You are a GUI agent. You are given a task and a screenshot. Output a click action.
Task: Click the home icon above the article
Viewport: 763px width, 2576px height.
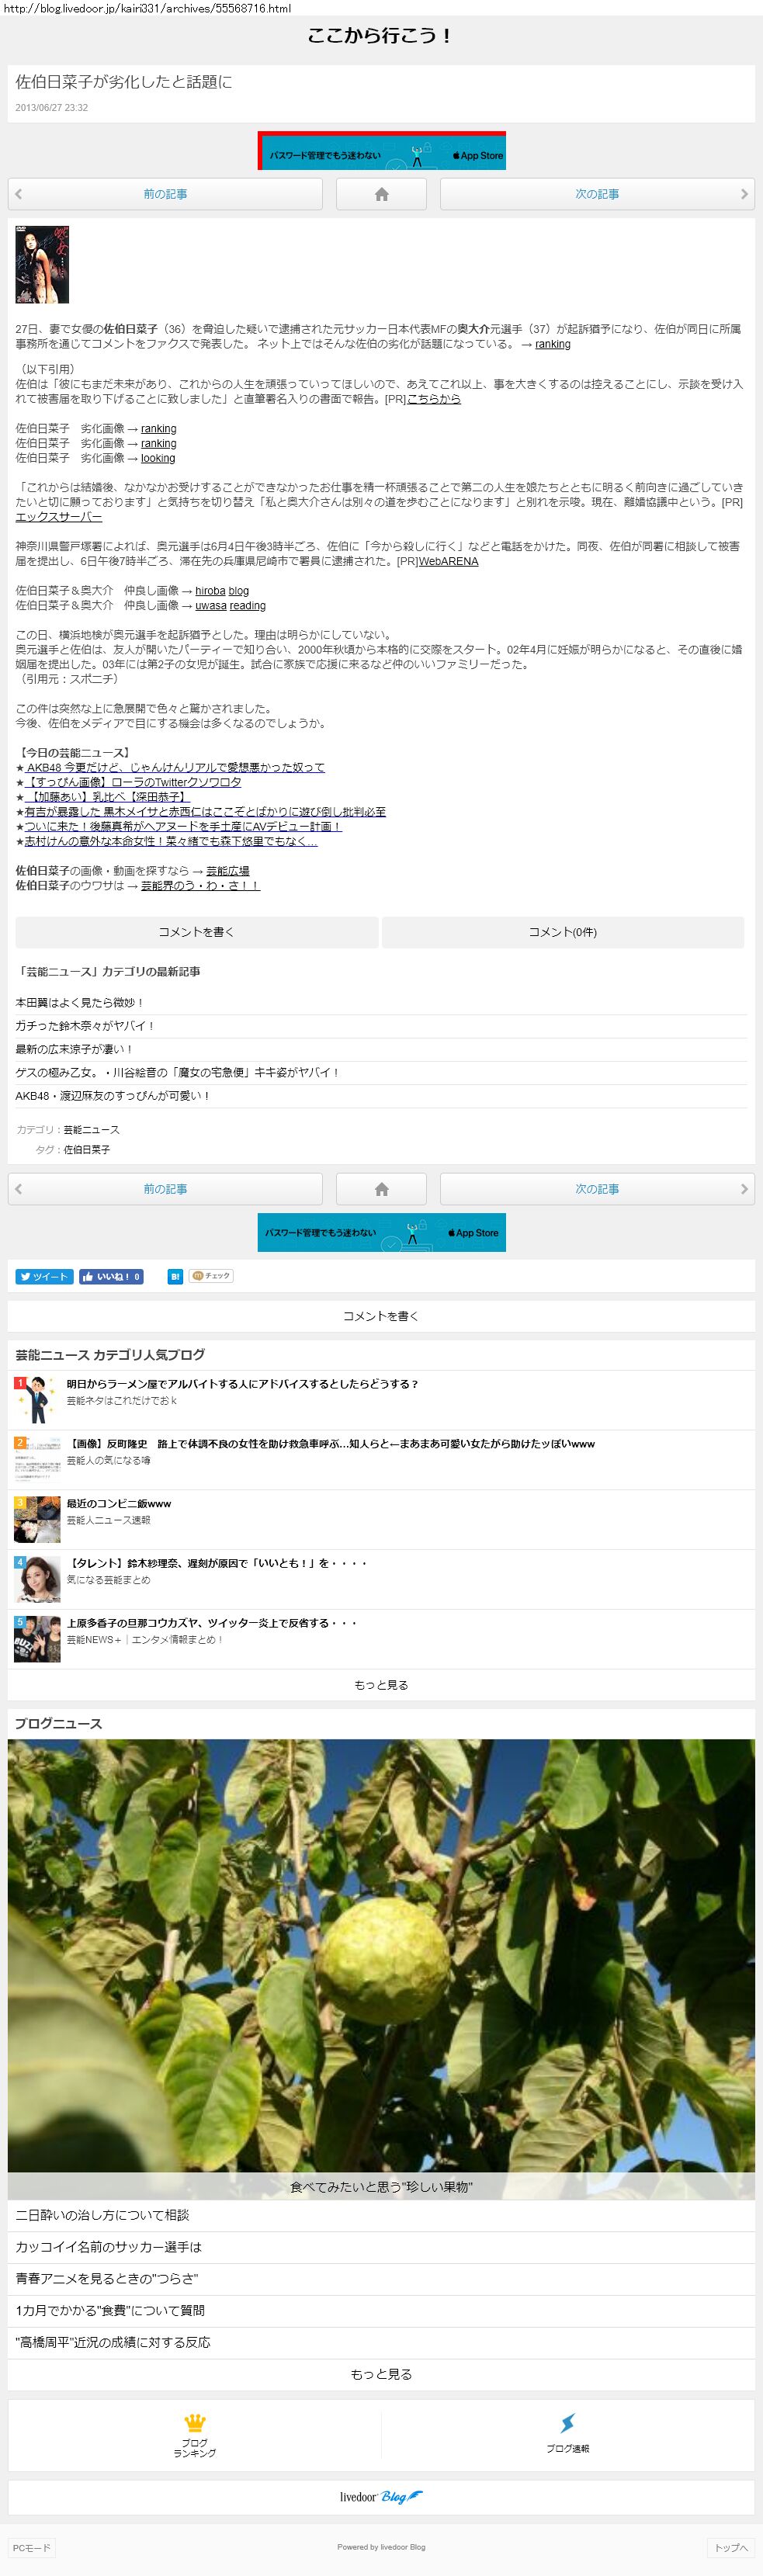[381, 194]
